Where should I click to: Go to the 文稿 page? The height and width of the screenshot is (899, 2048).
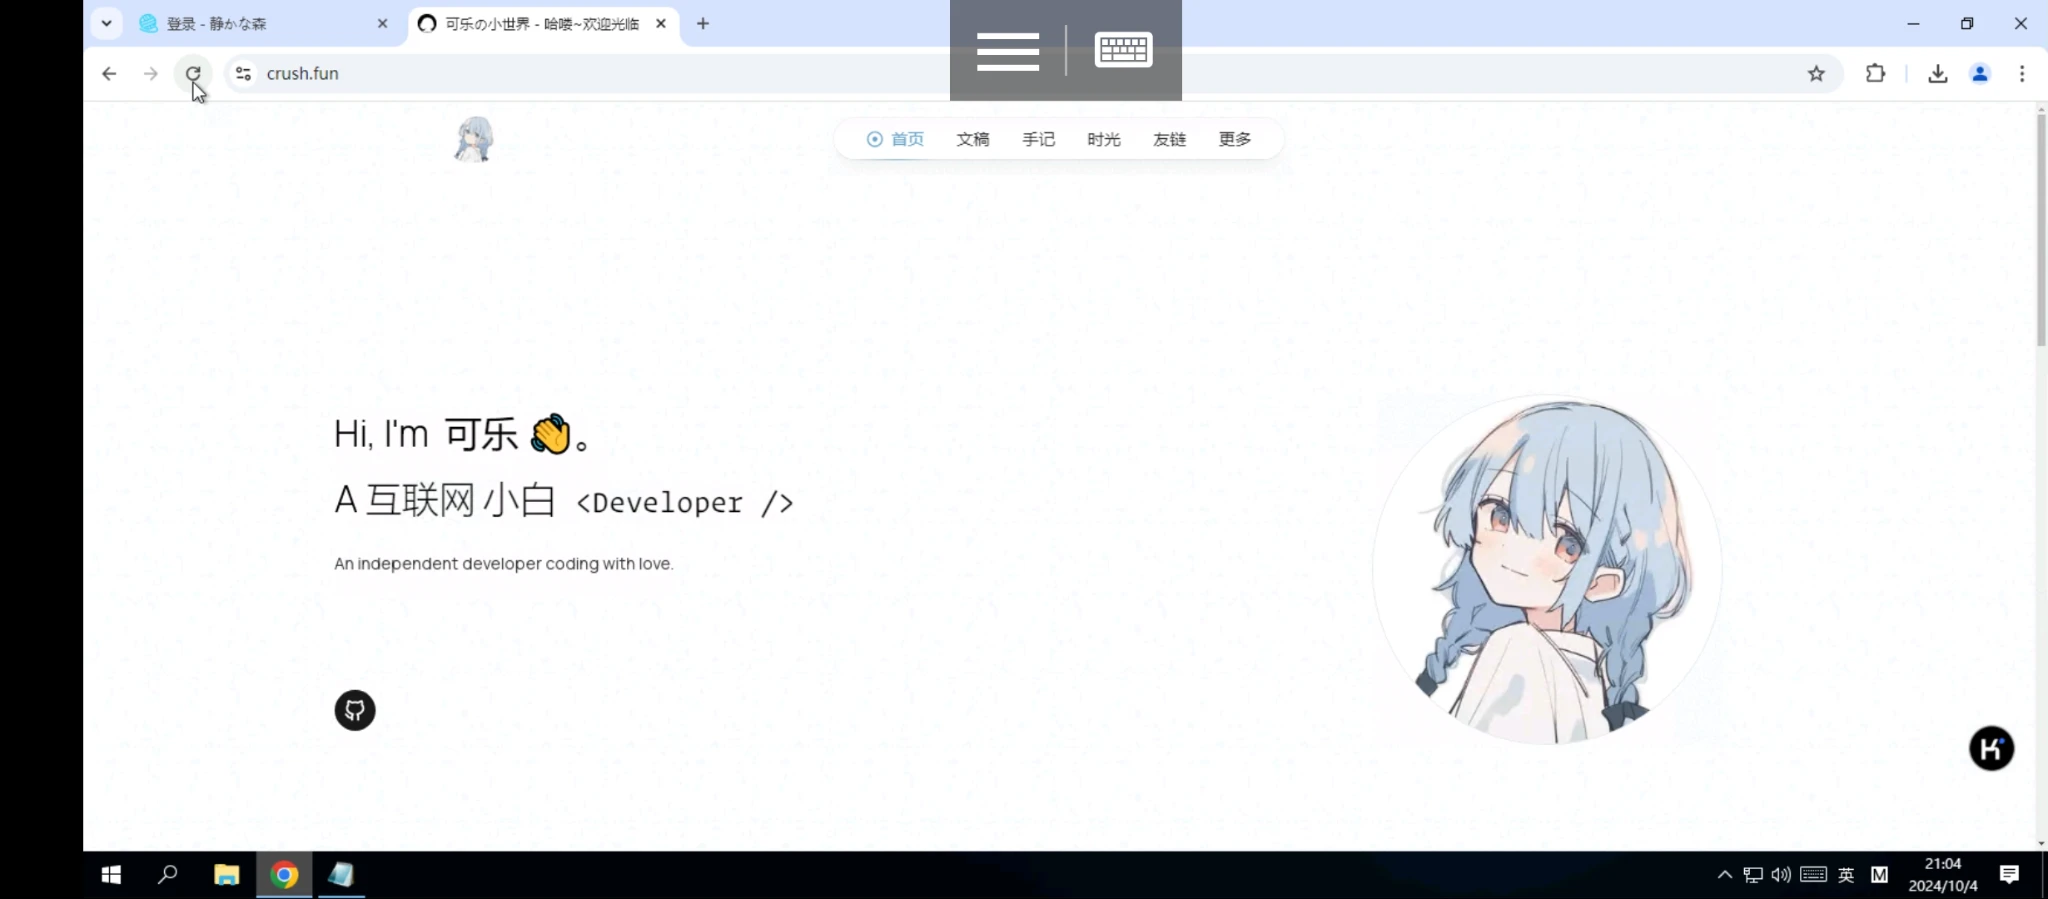[x=972, y=139]
